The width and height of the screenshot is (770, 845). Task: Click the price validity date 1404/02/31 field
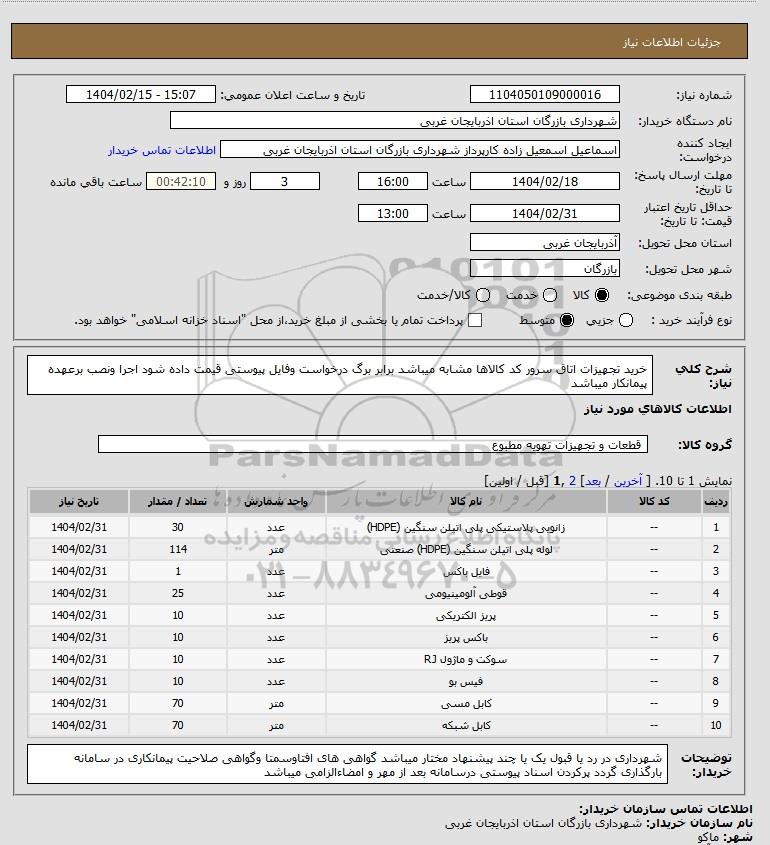pos(545,213)
